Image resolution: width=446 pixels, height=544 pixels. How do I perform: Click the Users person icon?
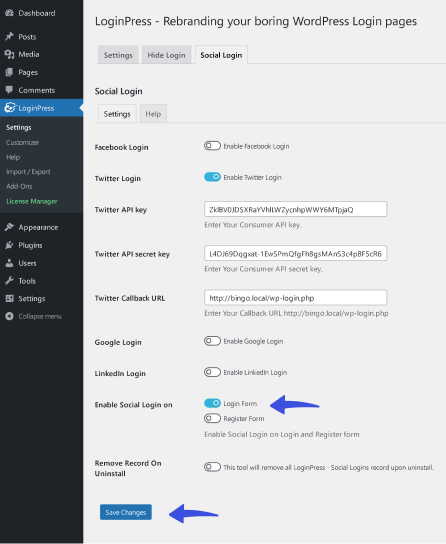[x=9, y=263]
